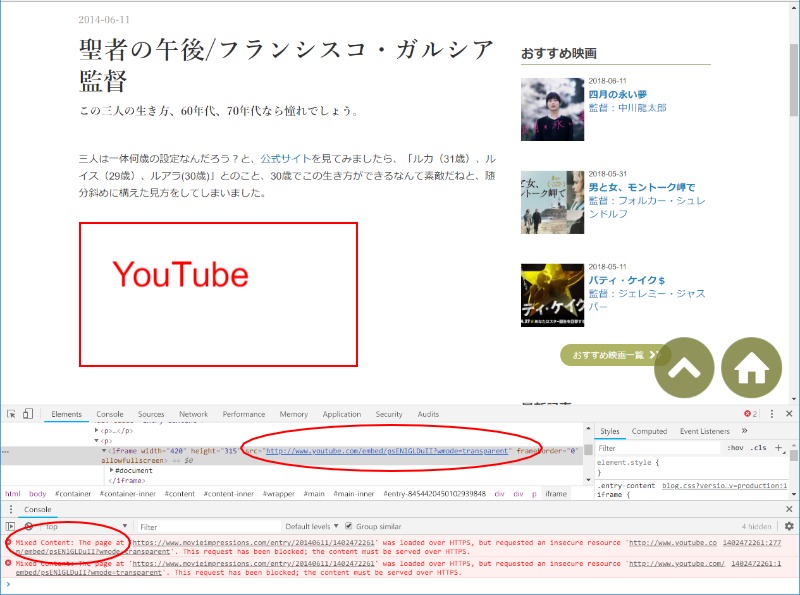Open the パティ・ケイク$ movie link

click(626, 280)
